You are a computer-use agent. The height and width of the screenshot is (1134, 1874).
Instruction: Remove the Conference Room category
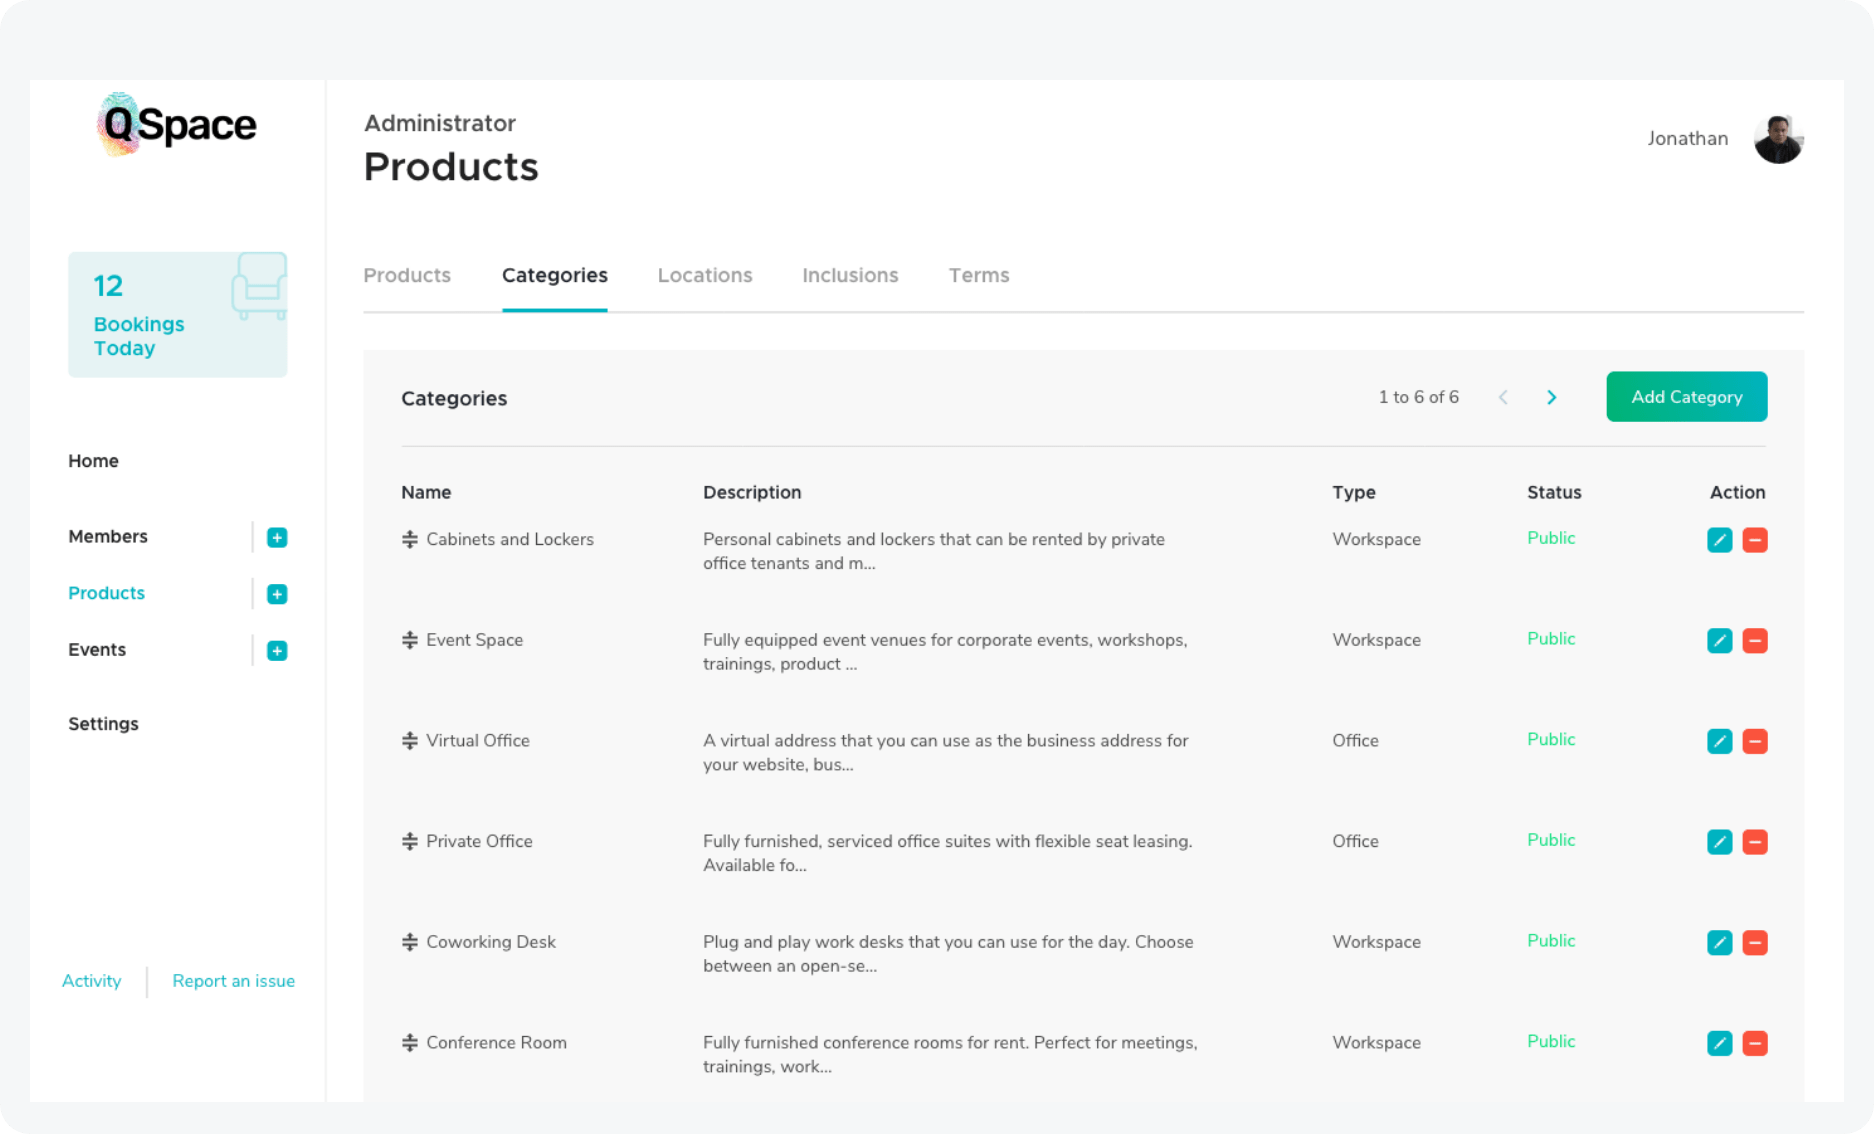point(1755,1043)
